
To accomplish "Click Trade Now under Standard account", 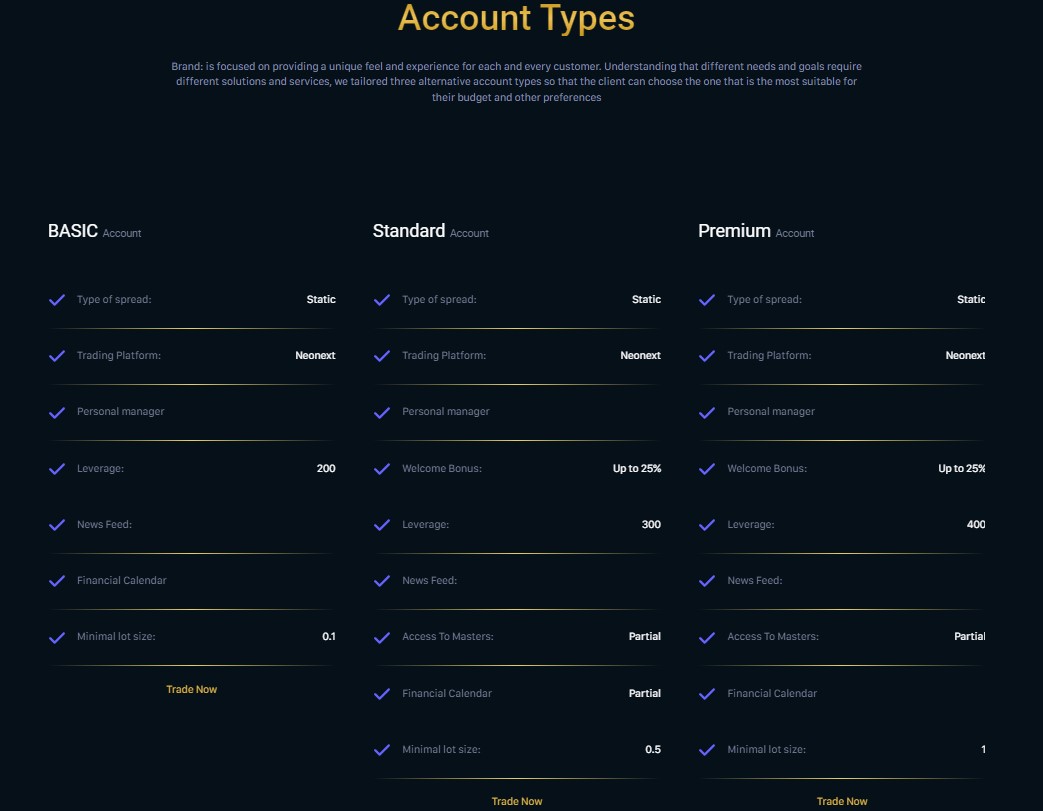I will click(x=517, y=801).
